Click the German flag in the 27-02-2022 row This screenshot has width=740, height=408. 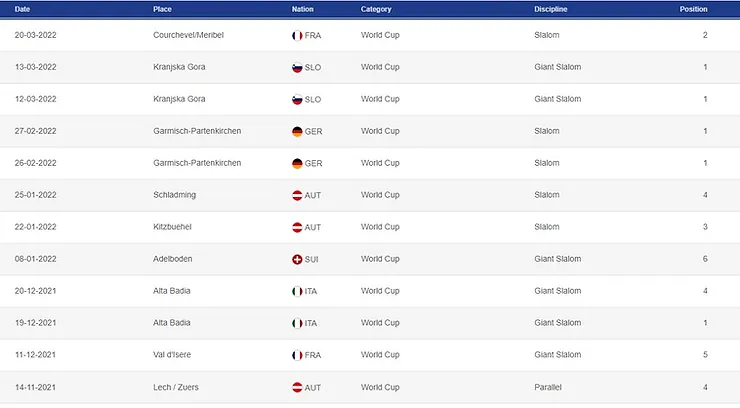297,132
